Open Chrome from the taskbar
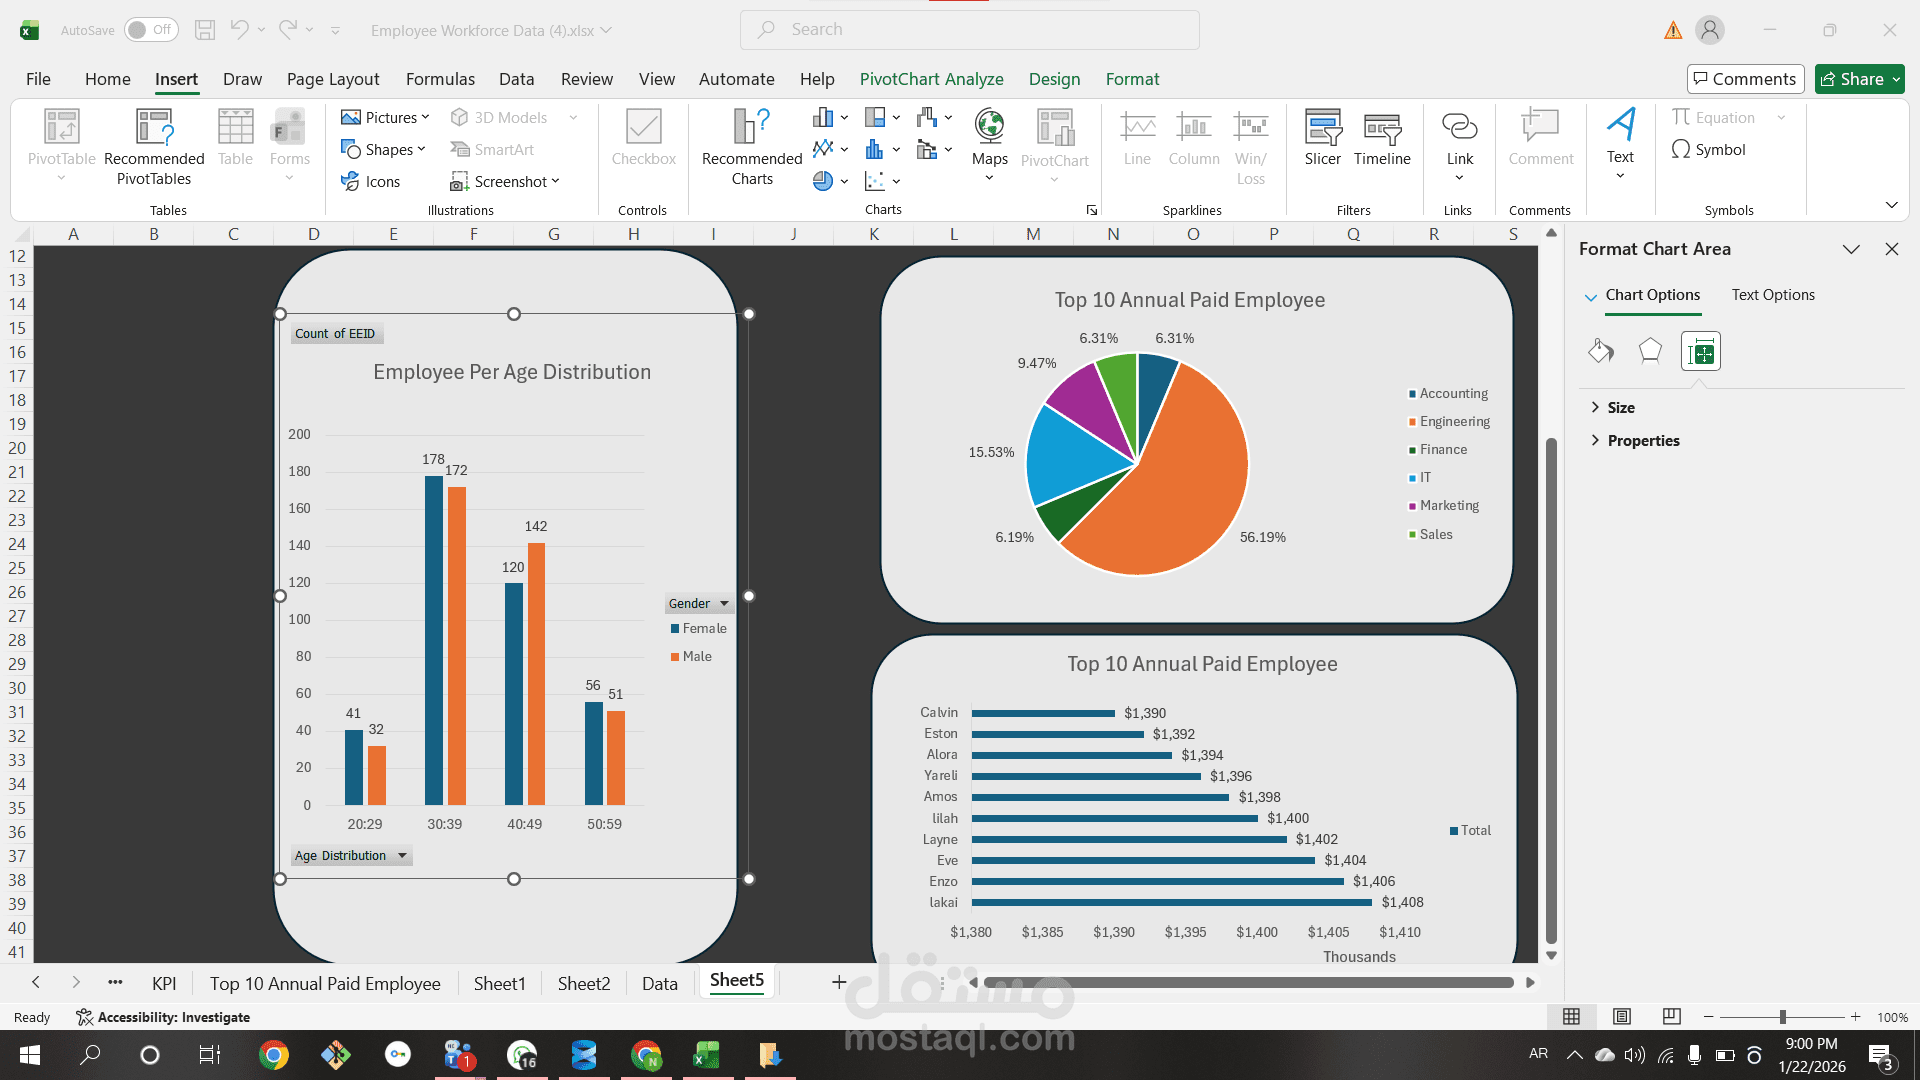The width and height of the screenshot is (1920, 1080). tap(273, 1055)
